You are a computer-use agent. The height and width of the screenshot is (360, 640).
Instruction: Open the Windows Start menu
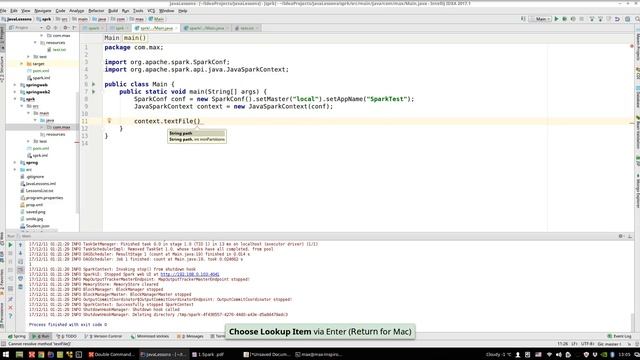point(5,355)
